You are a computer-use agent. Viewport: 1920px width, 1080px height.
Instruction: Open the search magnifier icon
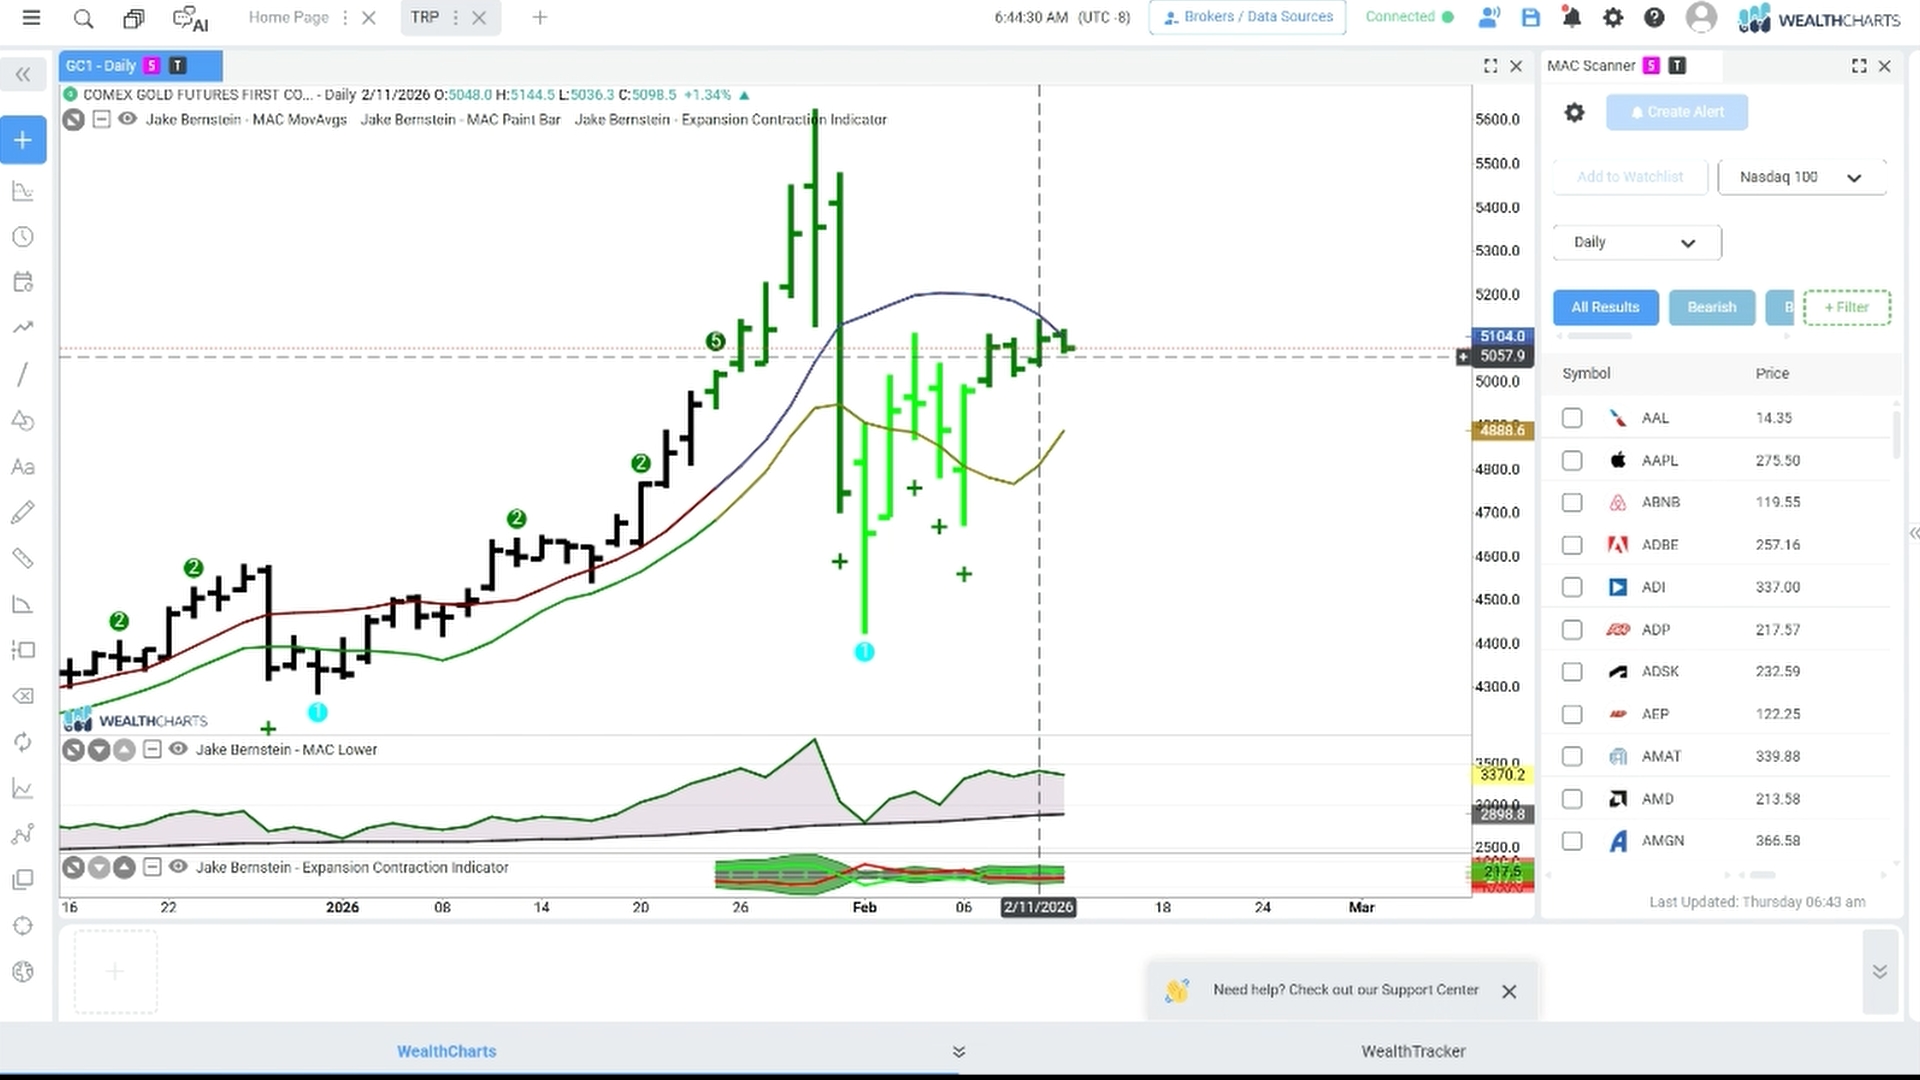click(84, 18)
